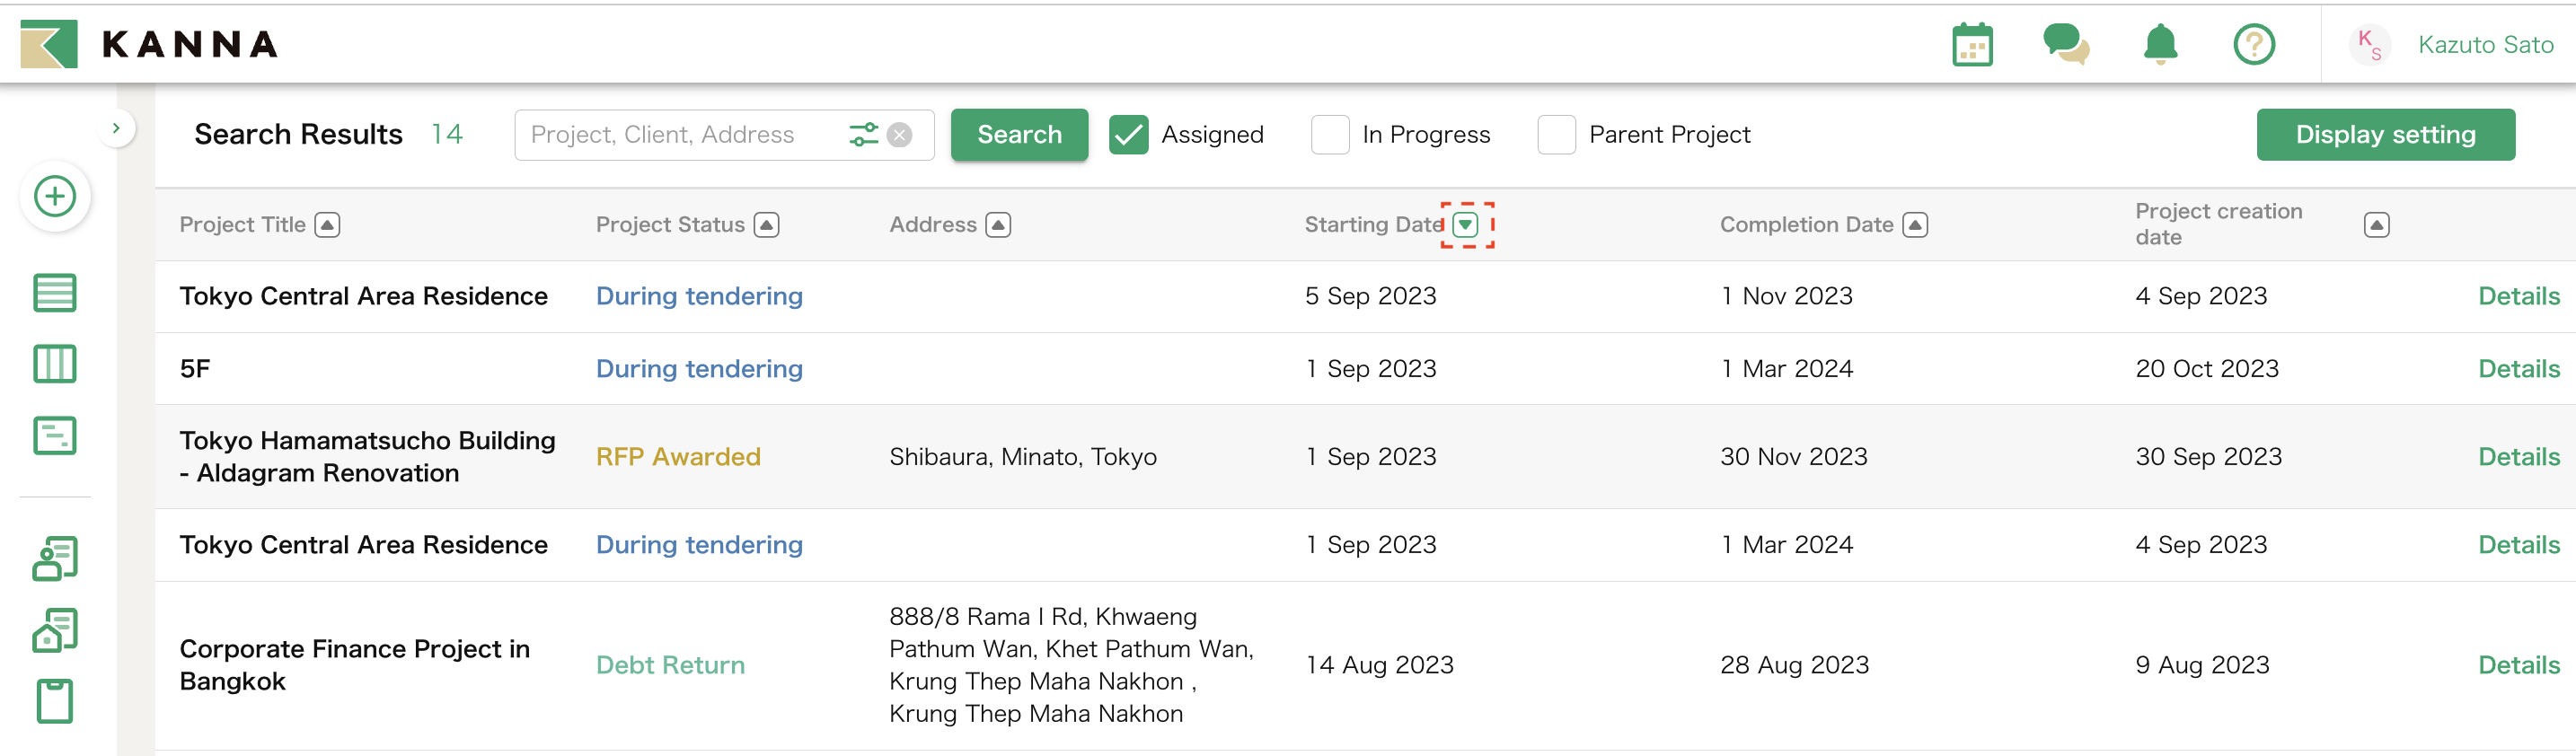Open Display setting
The height and width of the screenshot is (756, 2576).
pyautogui.click(x=2386, y=134)
